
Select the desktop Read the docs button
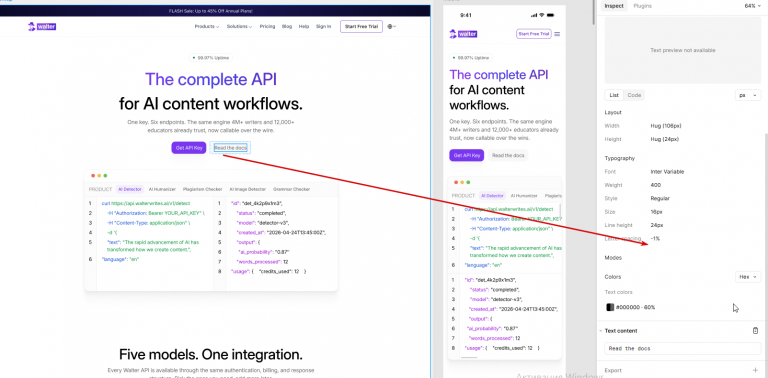pyautogui.click(x=230, y=147)
